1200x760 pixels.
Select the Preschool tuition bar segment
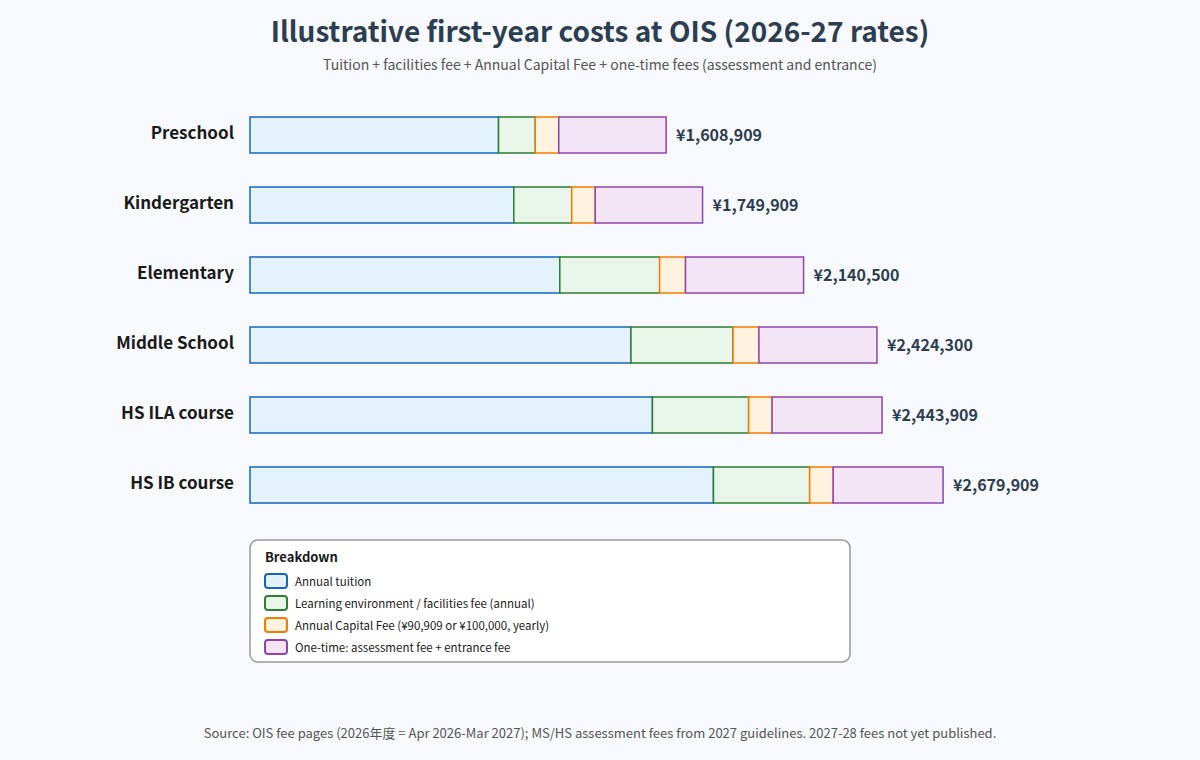tap(374, 135)
